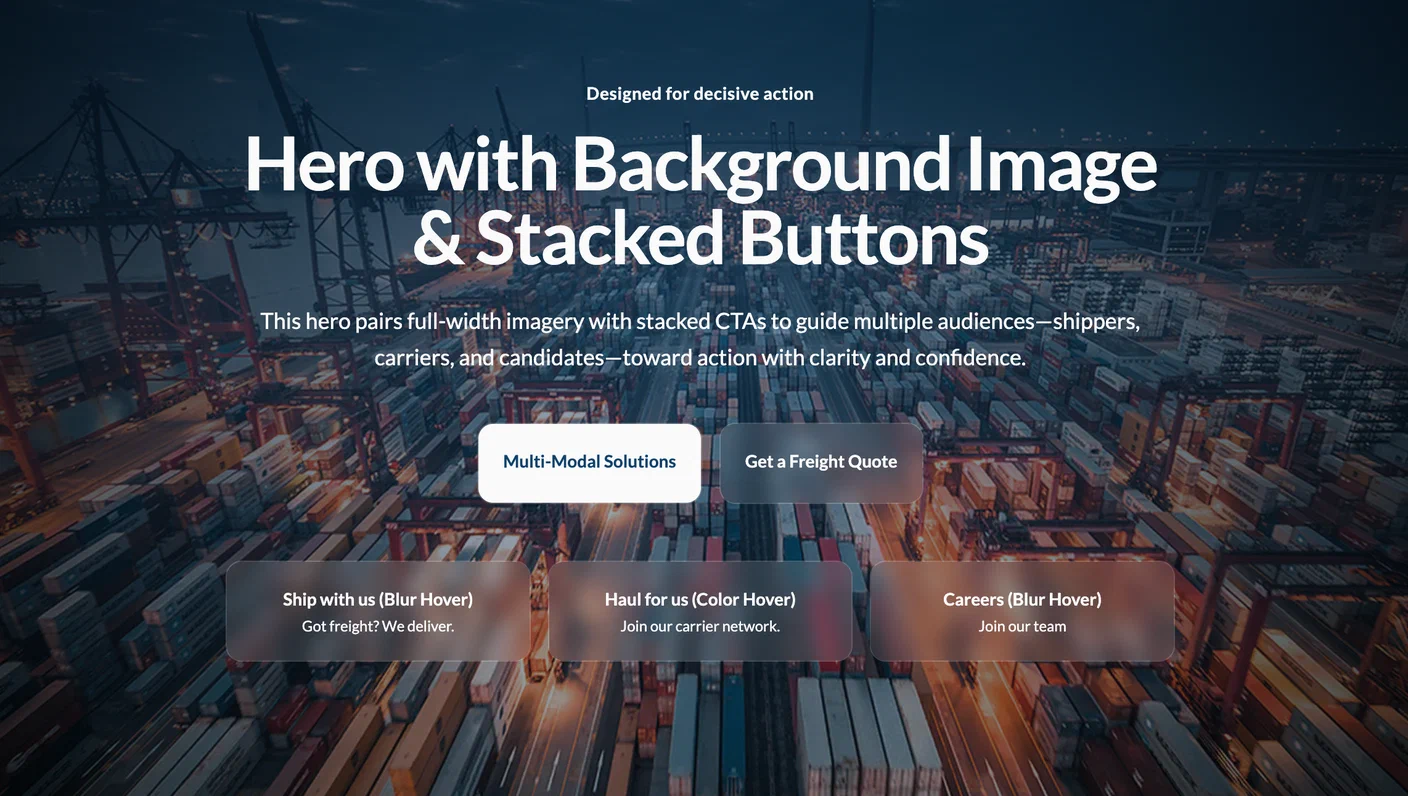The image size is (1408, 796).
Task: Click the "Hero with Background Image" heading line
Action: [x=700, y=165]
